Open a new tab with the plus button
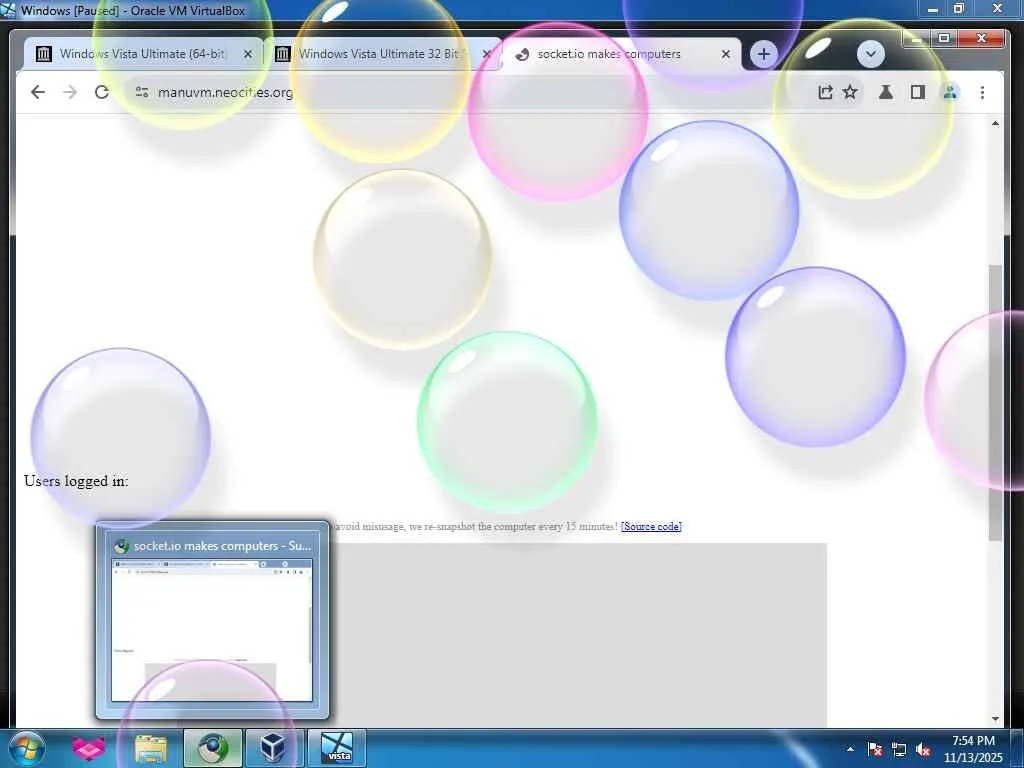Screen dimensions: 1024x768 [763, 54]
